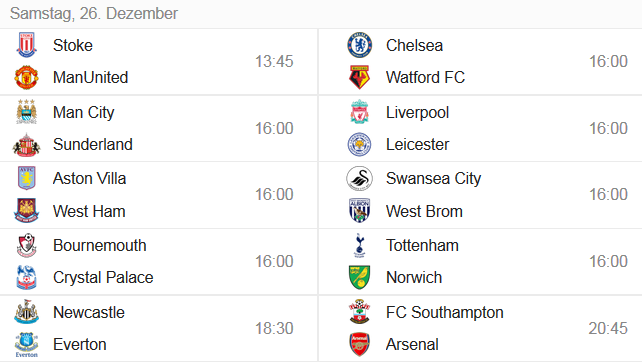The width and height of the screenshot is (642, 362).
Task: Click the Everton club badge
Action: tap(27, 345)
